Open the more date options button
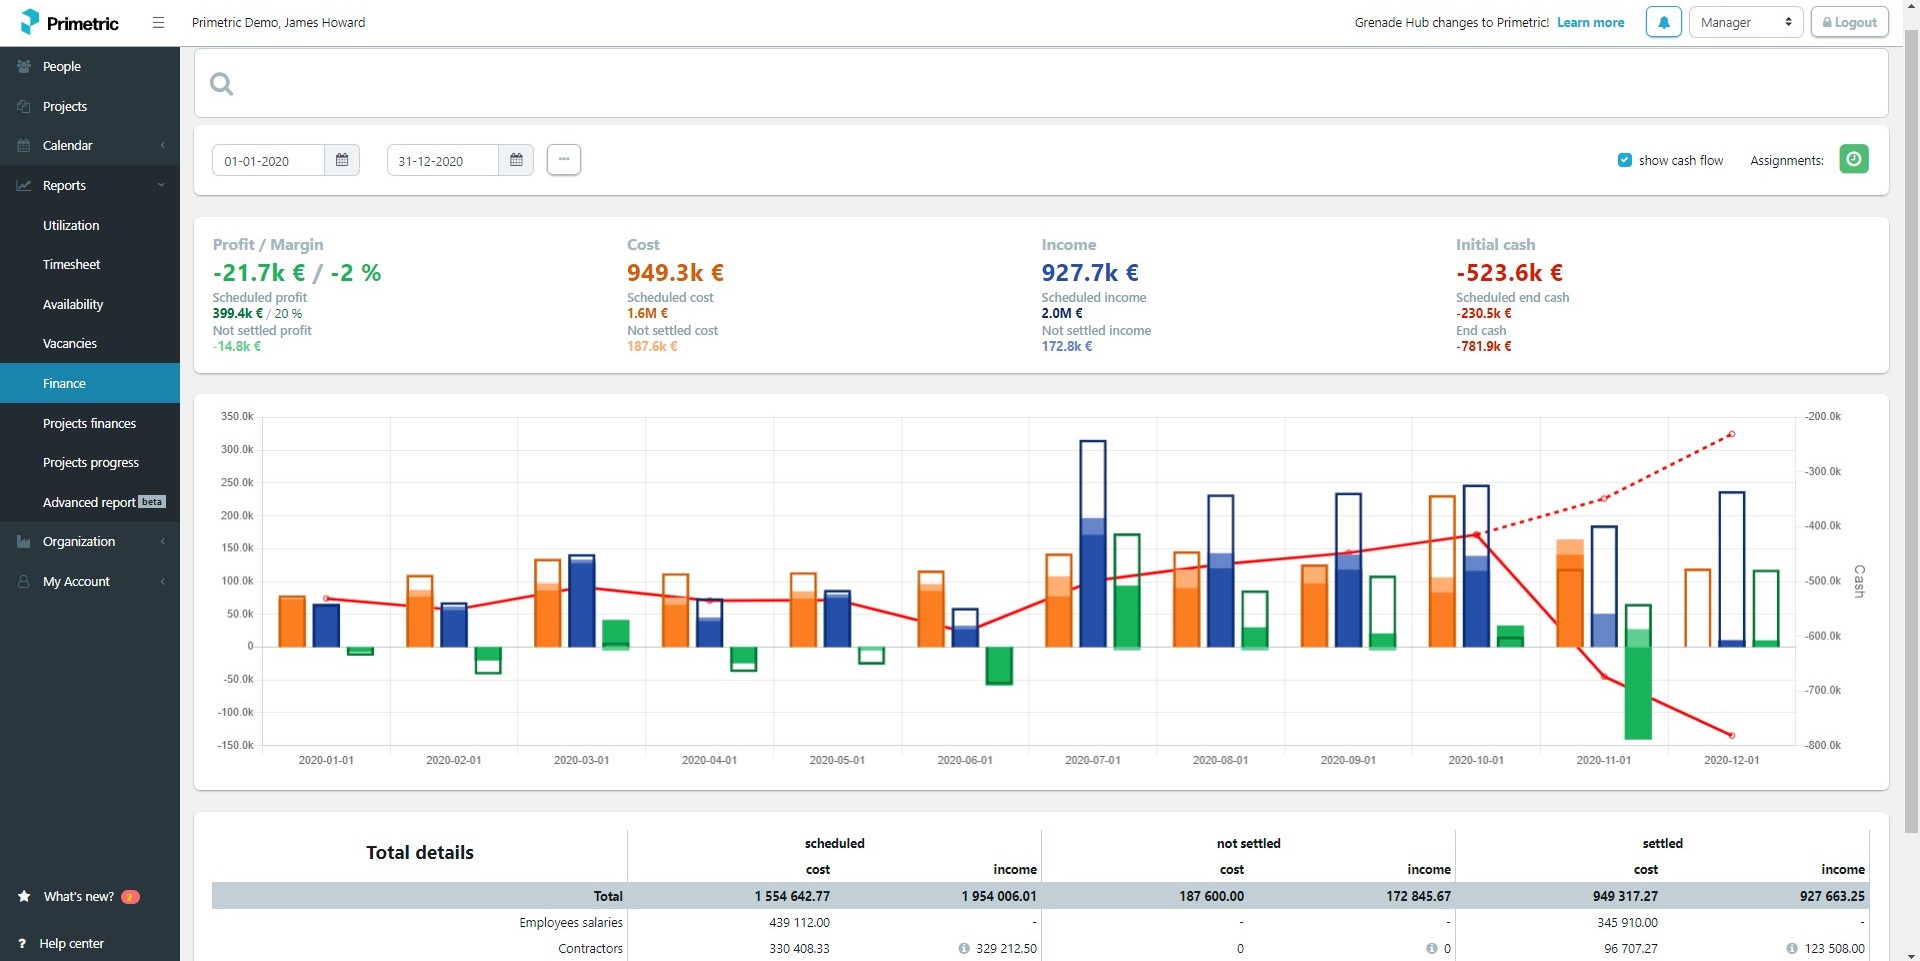The image size is (1920, 961). [x=564, y=159]
